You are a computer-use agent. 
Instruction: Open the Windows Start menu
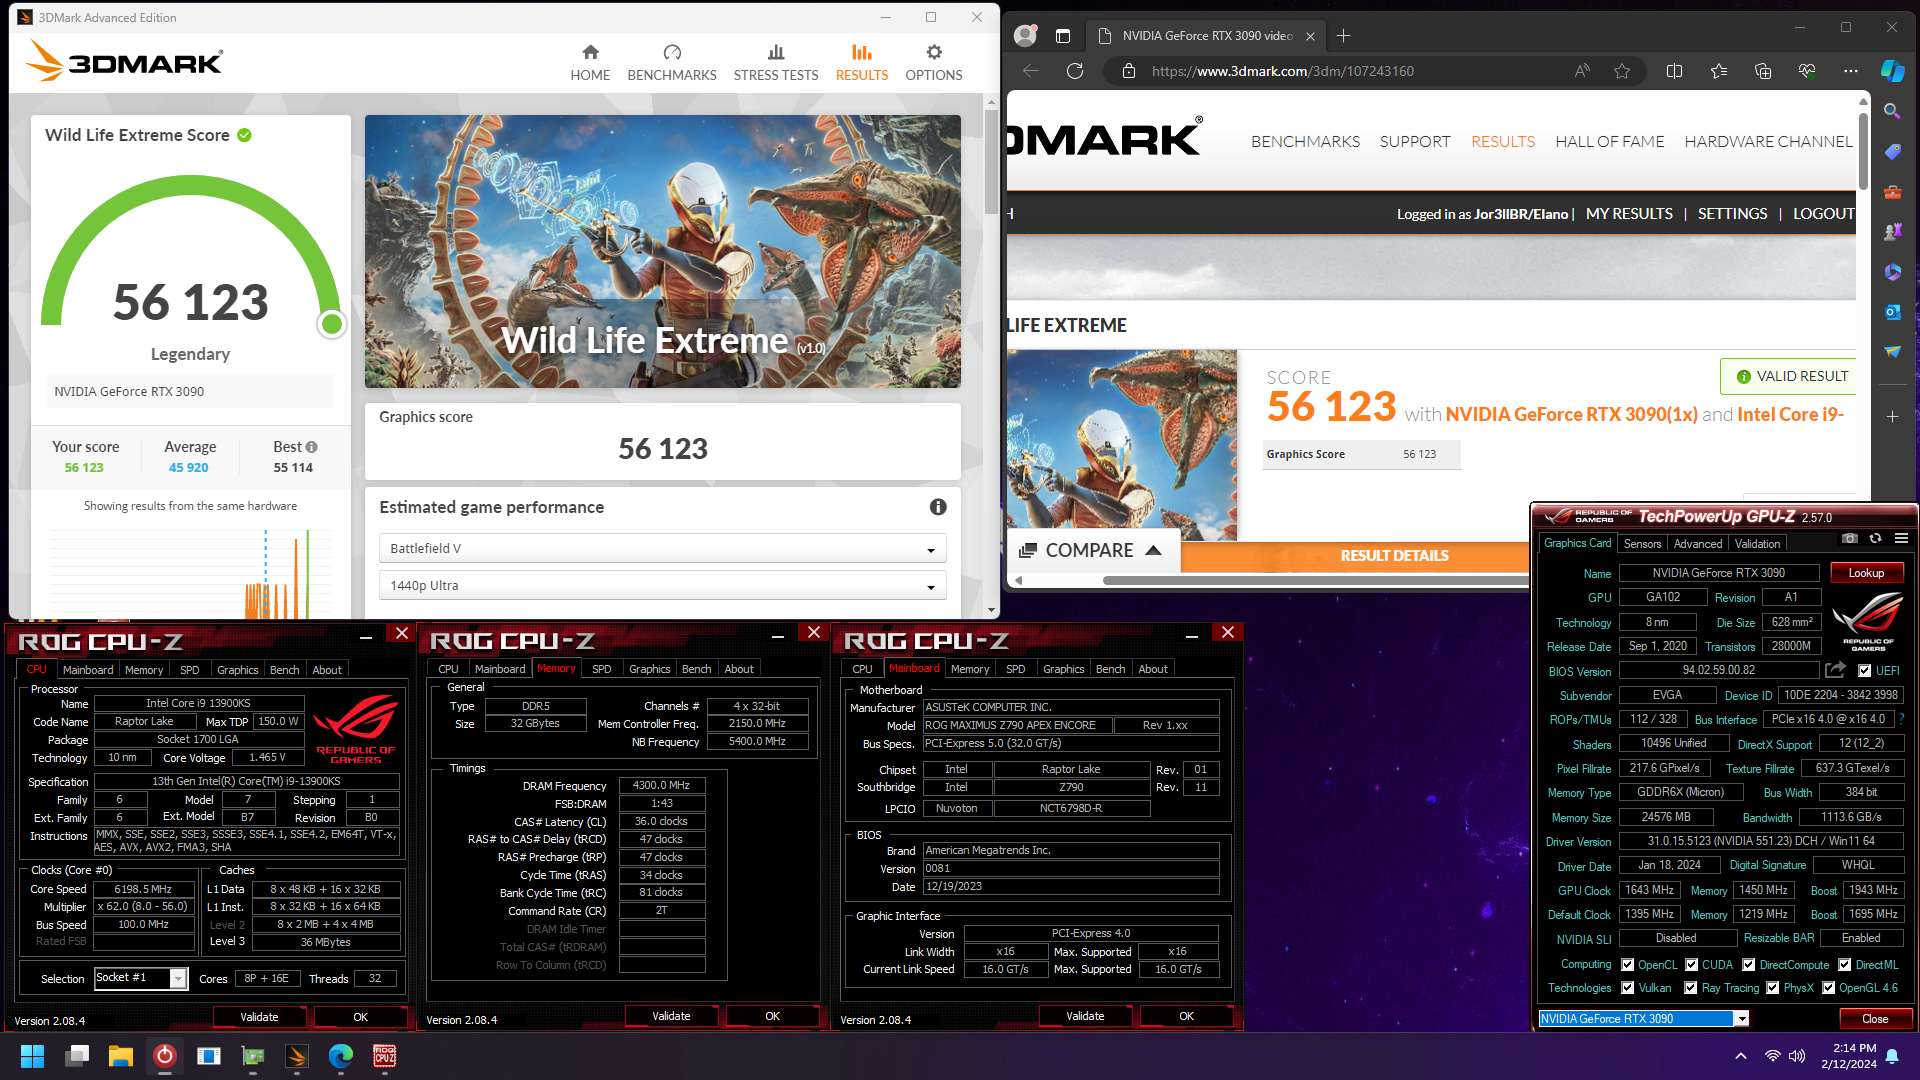click(x=33, y=1056)
